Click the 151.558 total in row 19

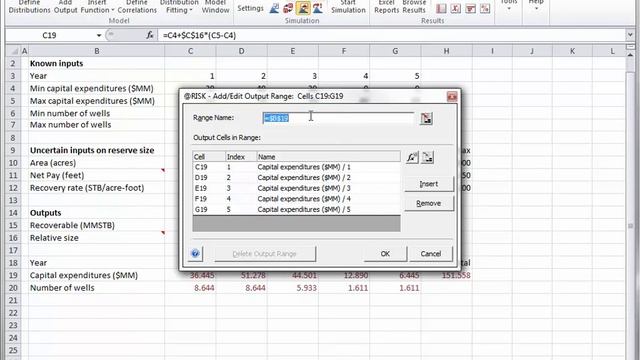pos(456,276)
